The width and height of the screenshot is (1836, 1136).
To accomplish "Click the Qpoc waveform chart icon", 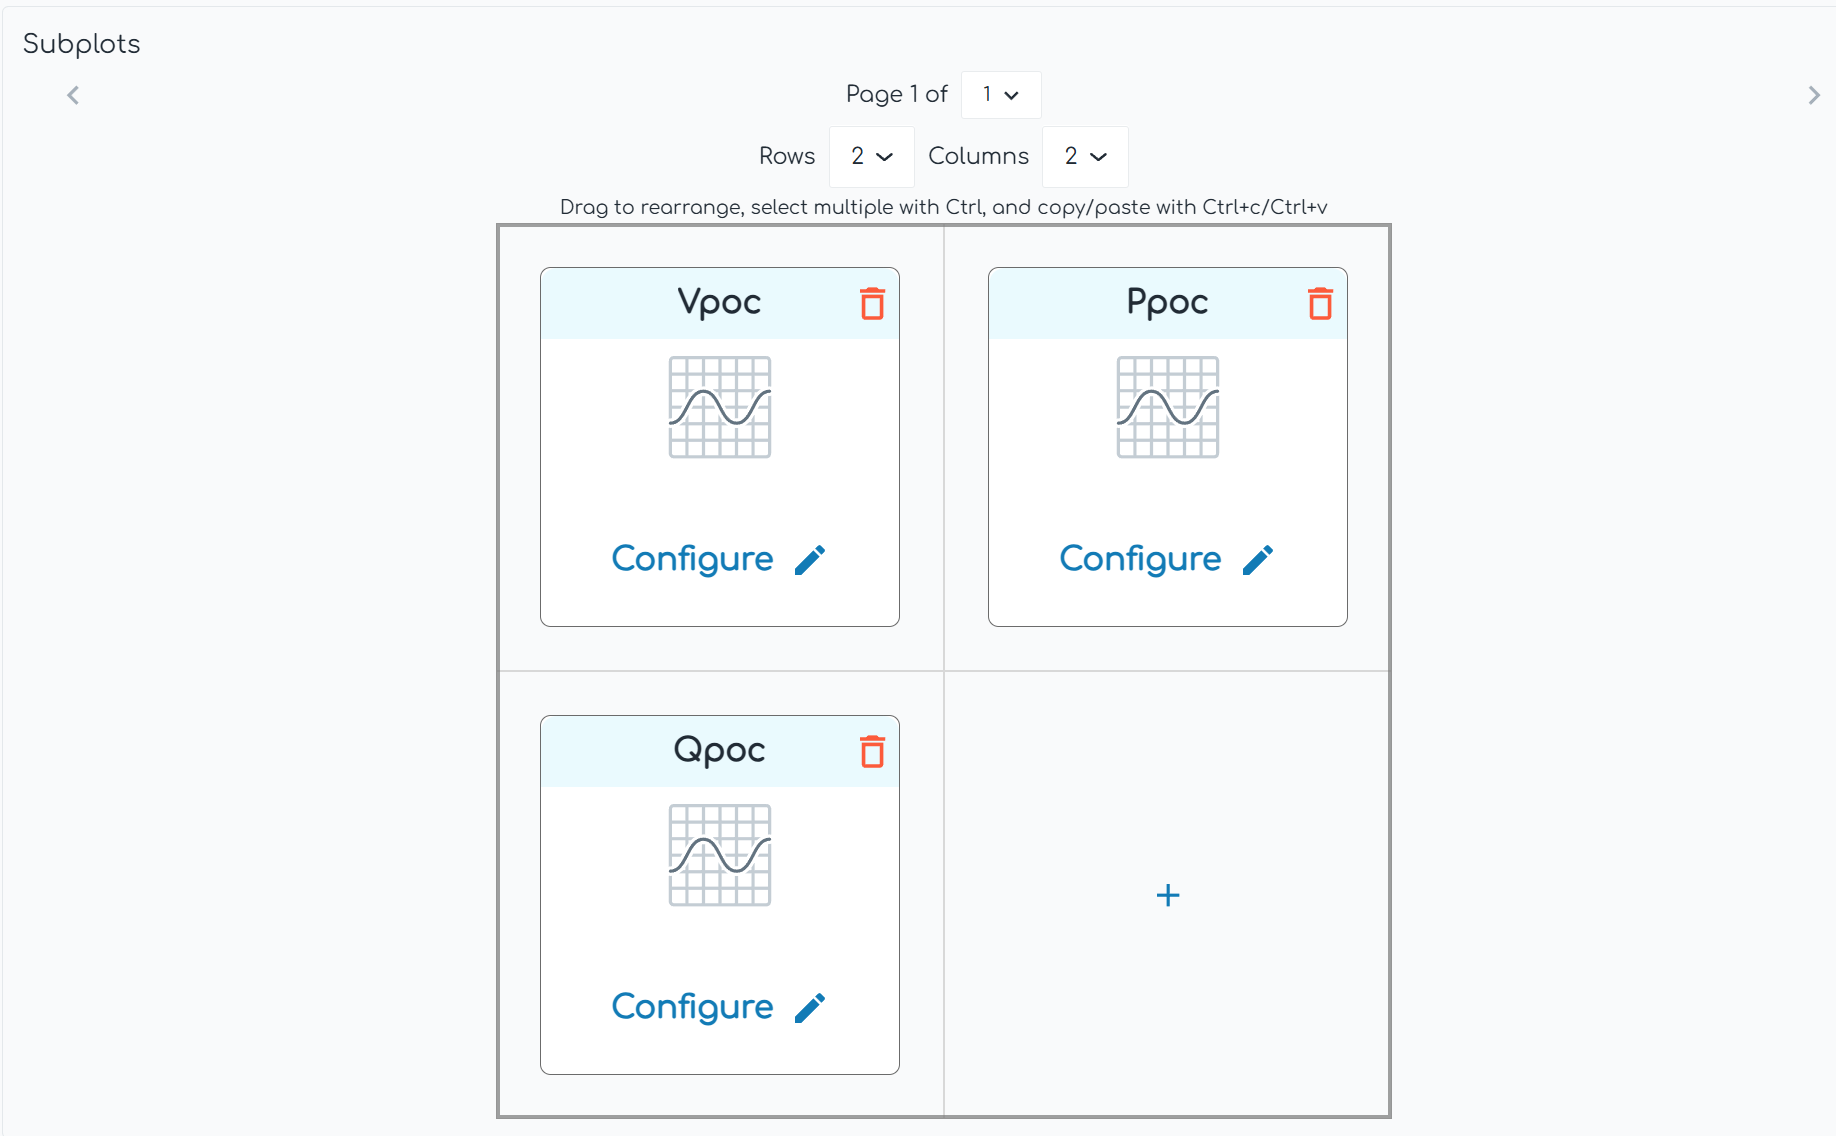I will click(x=720, y=855).
